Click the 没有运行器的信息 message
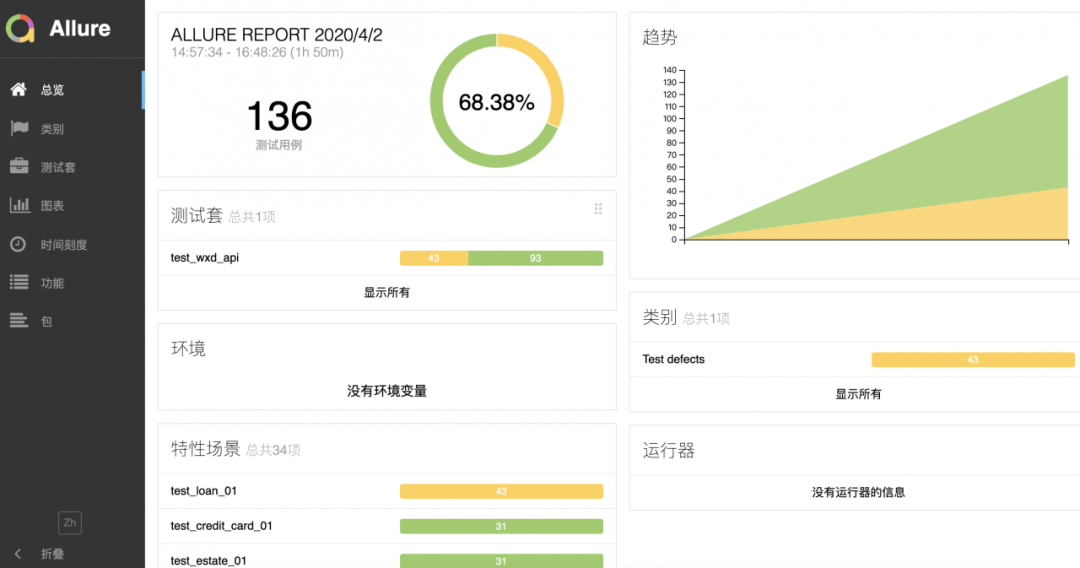The width and height of the screenshot is (1080, 568). (858, 492)
